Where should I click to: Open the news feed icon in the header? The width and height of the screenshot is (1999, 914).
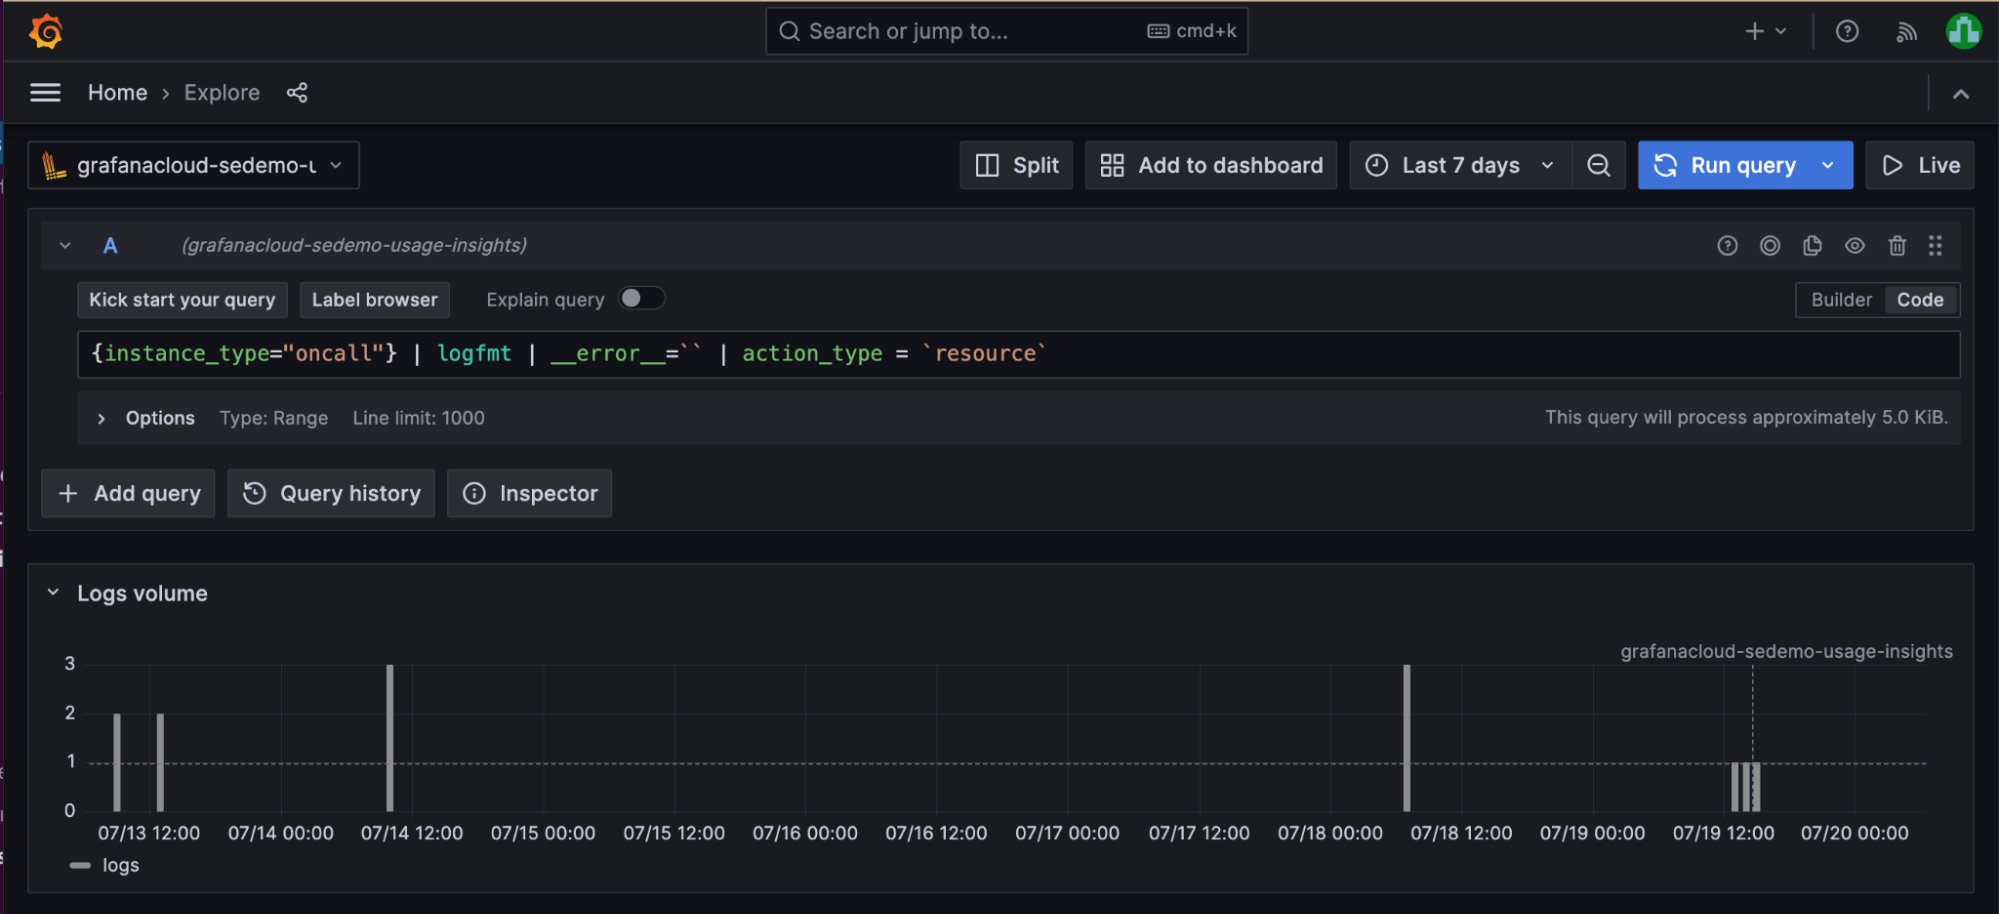click(1906, 31)
